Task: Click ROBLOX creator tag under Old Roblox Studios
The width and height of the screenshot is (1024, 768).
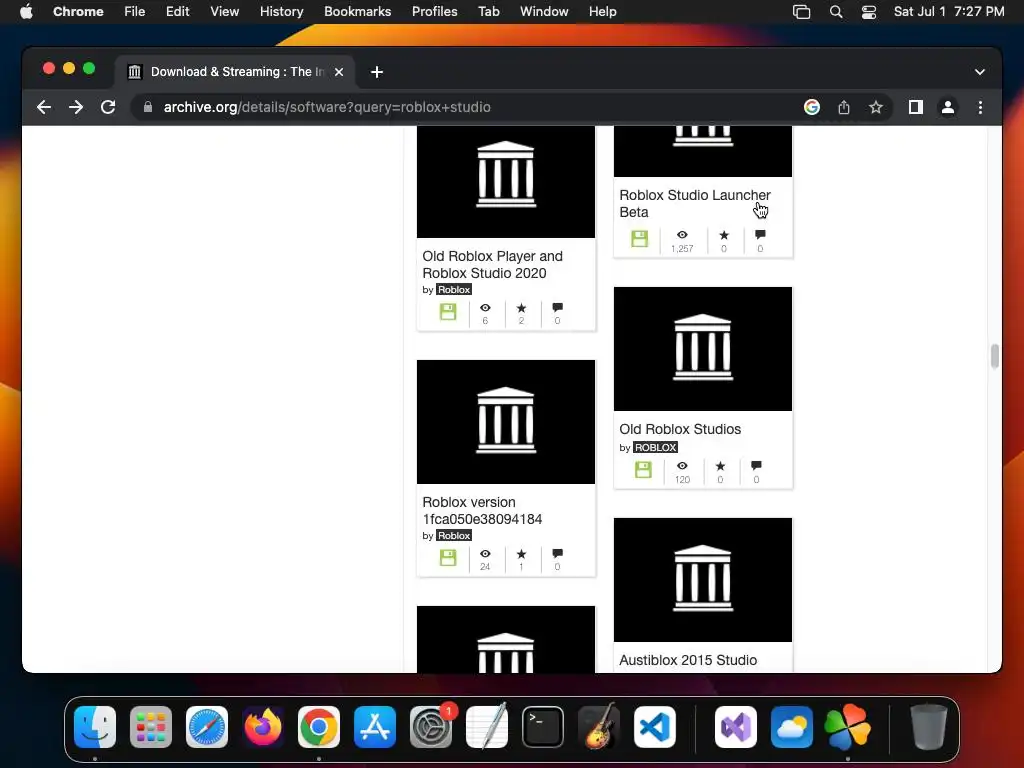Action: 656,447
